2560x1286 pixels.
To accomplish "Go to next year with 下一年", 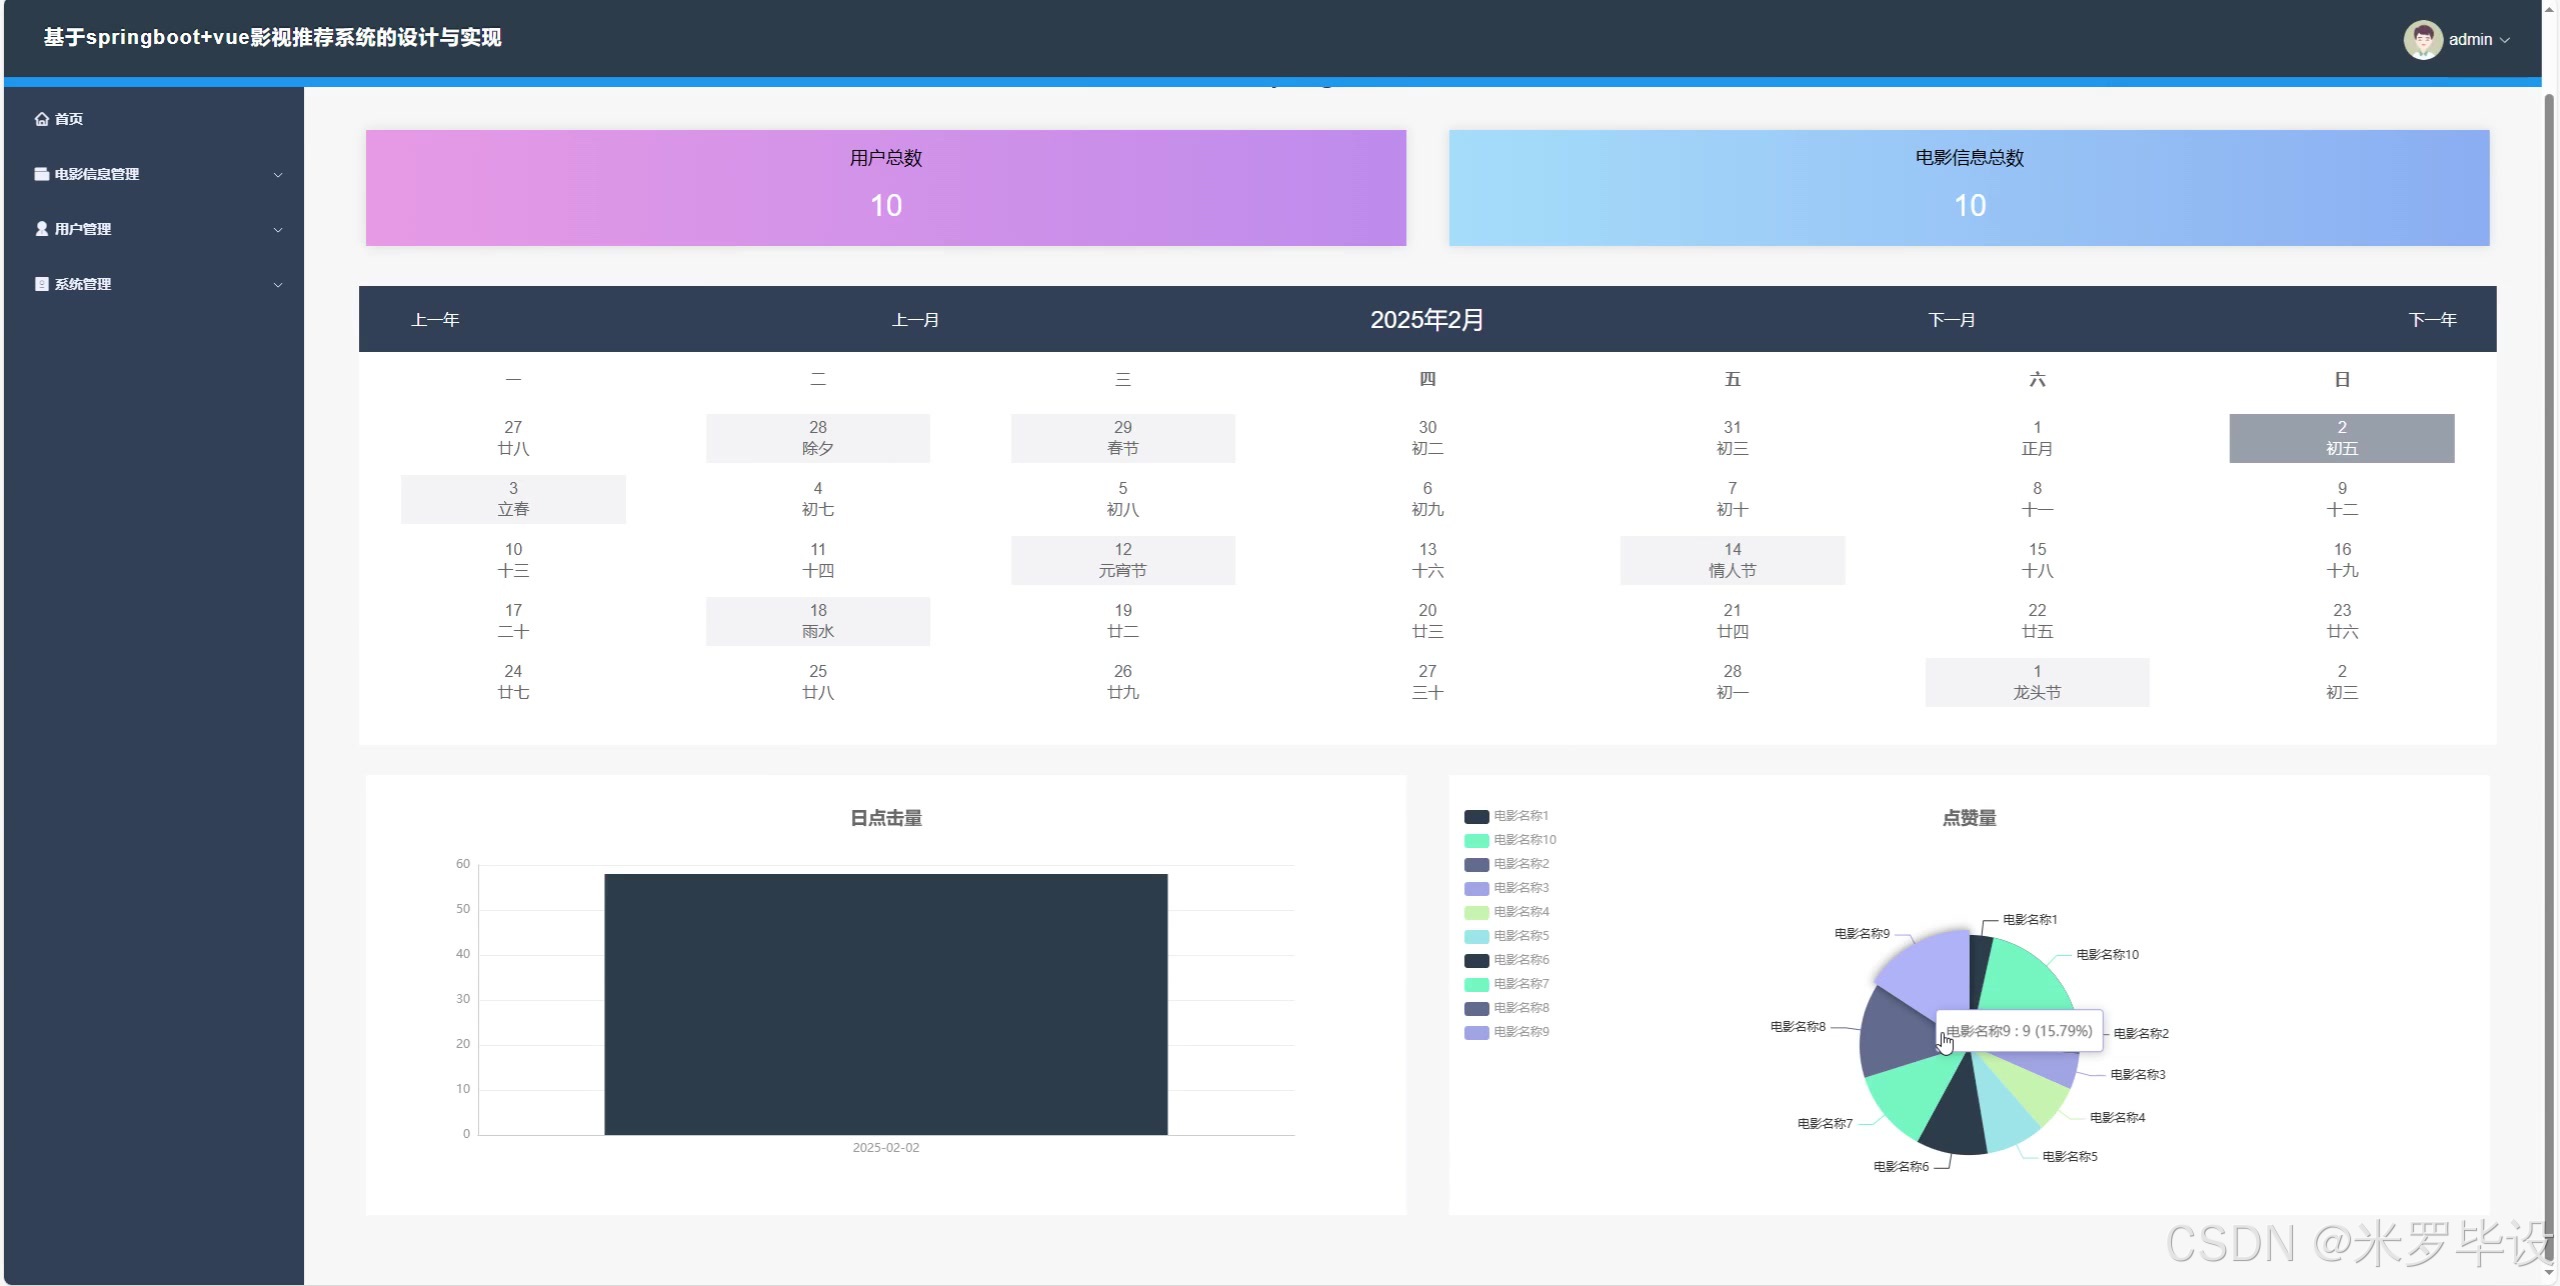I will coord(2433,320).
